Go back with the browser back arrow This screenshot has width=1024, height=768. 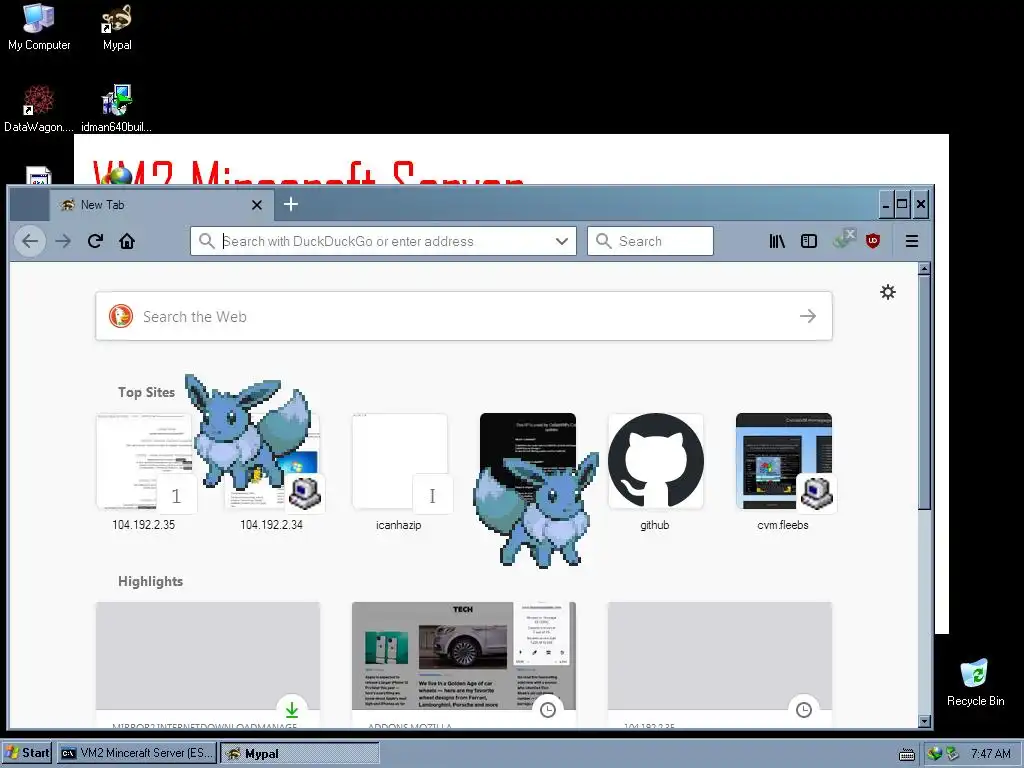pyautogui.click(x=30, y=241)
